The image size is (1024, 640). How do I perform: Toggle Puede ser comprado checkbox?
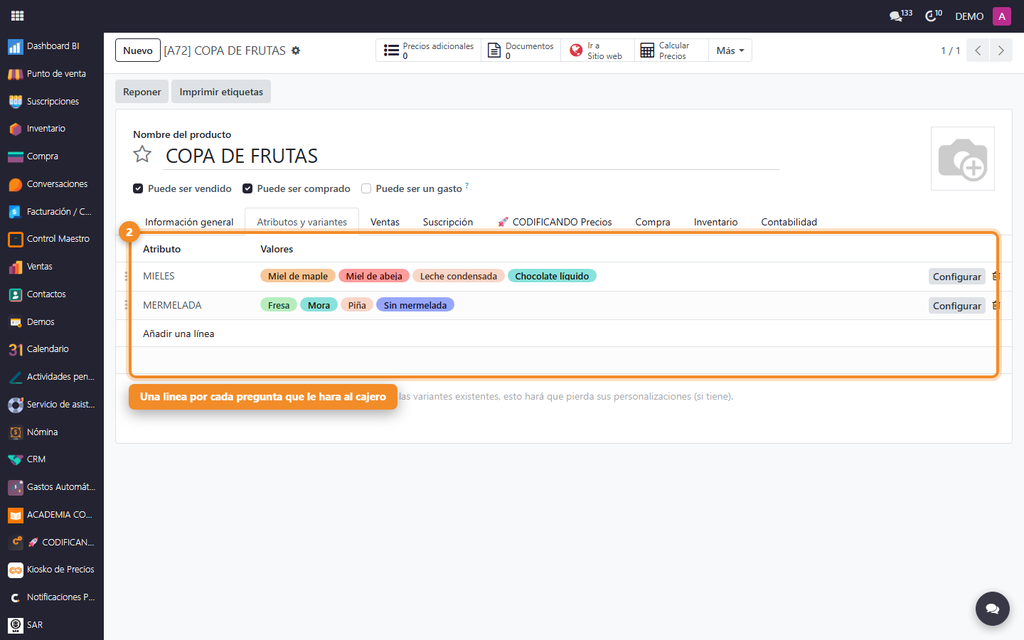click(248, 189)
